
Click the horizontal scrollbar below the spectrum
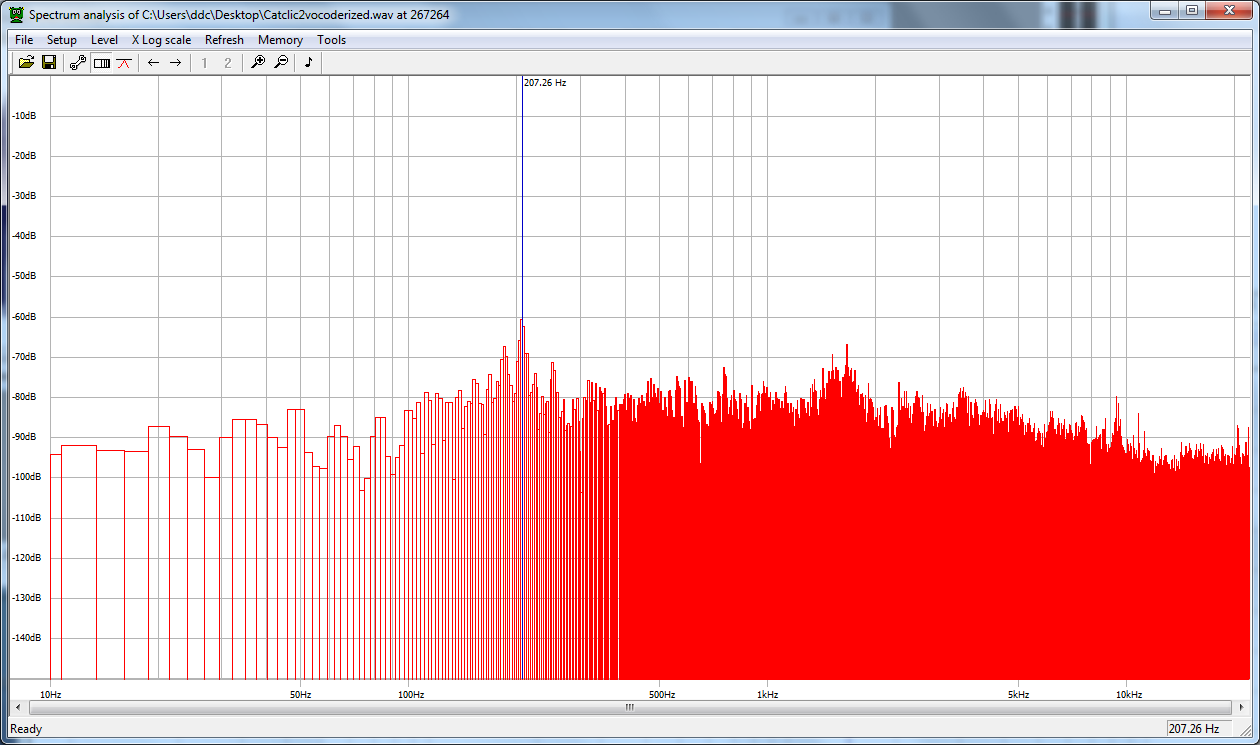(x=628, y=707)
